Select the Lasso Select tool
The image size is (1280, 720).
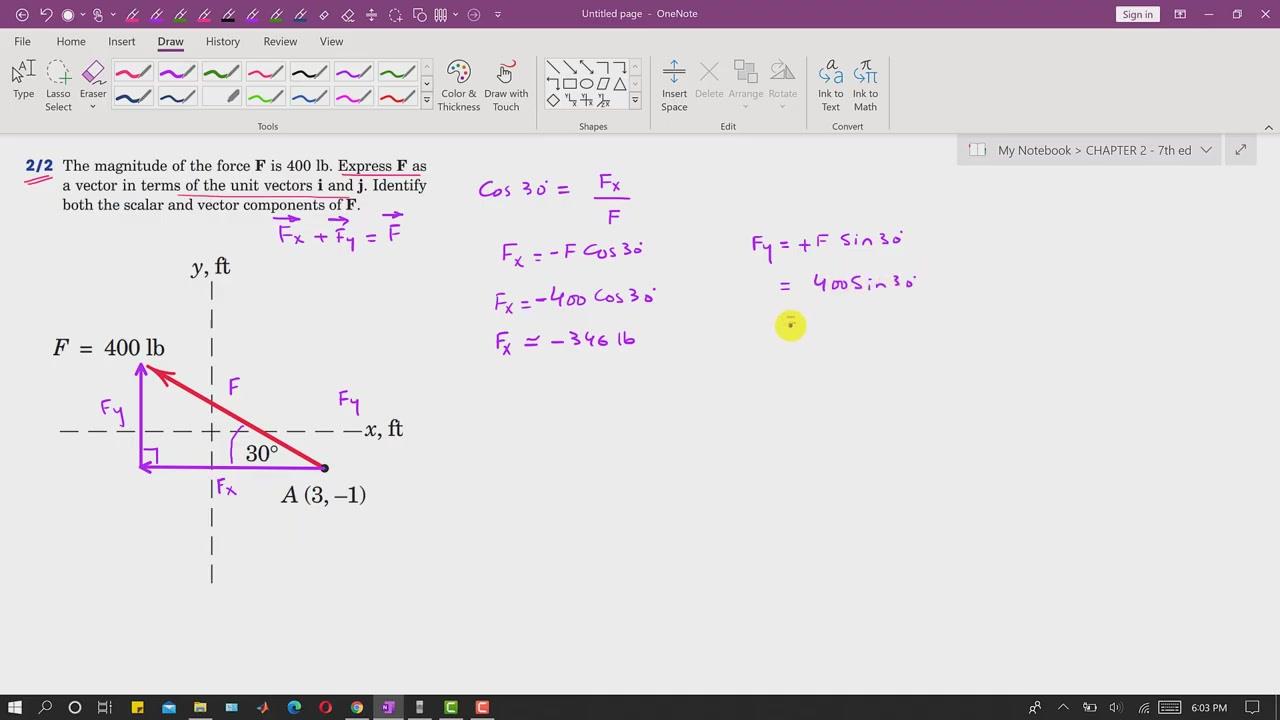(58, 85)
